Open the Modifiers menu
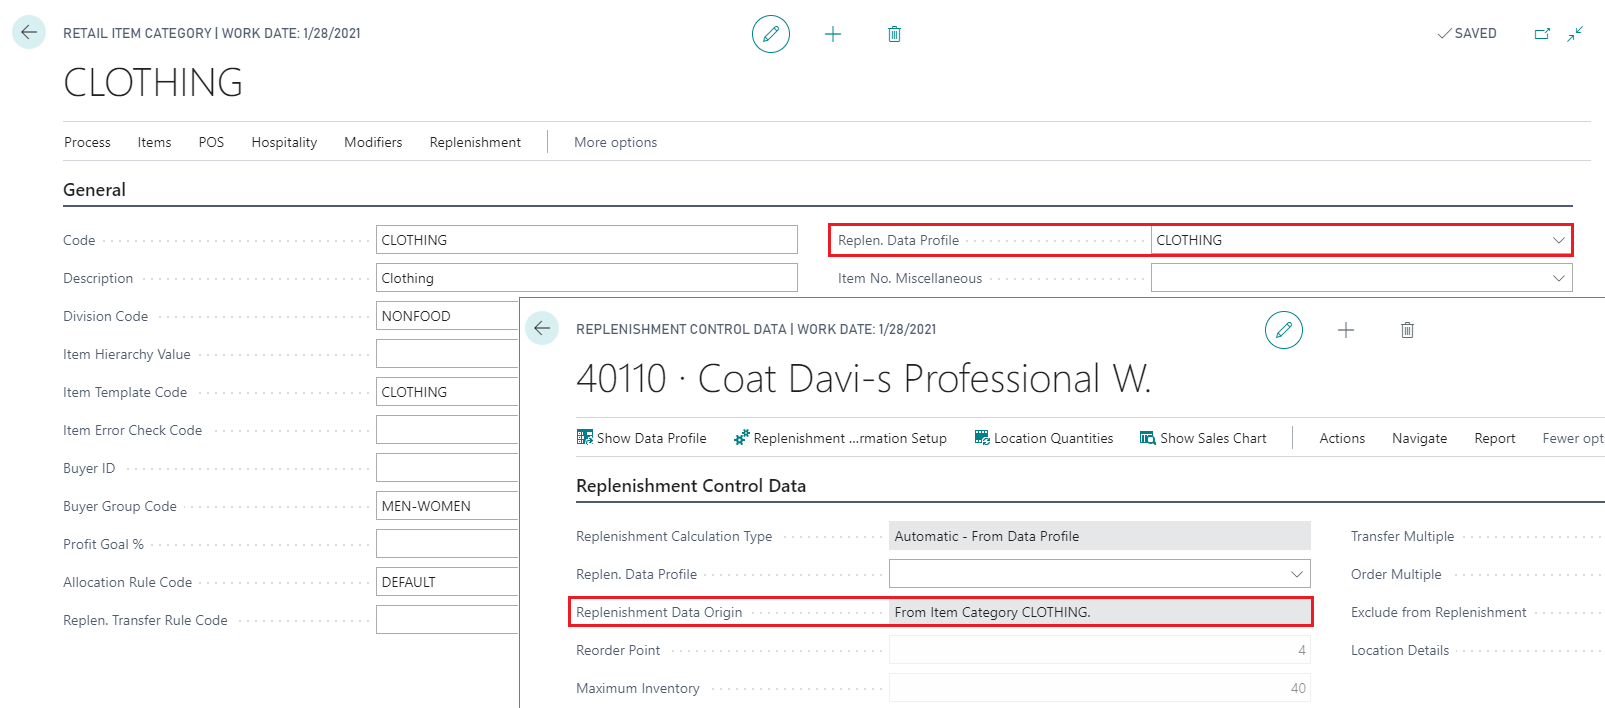This screenshot has height=708, width=1605. click(x=373, y=142)
